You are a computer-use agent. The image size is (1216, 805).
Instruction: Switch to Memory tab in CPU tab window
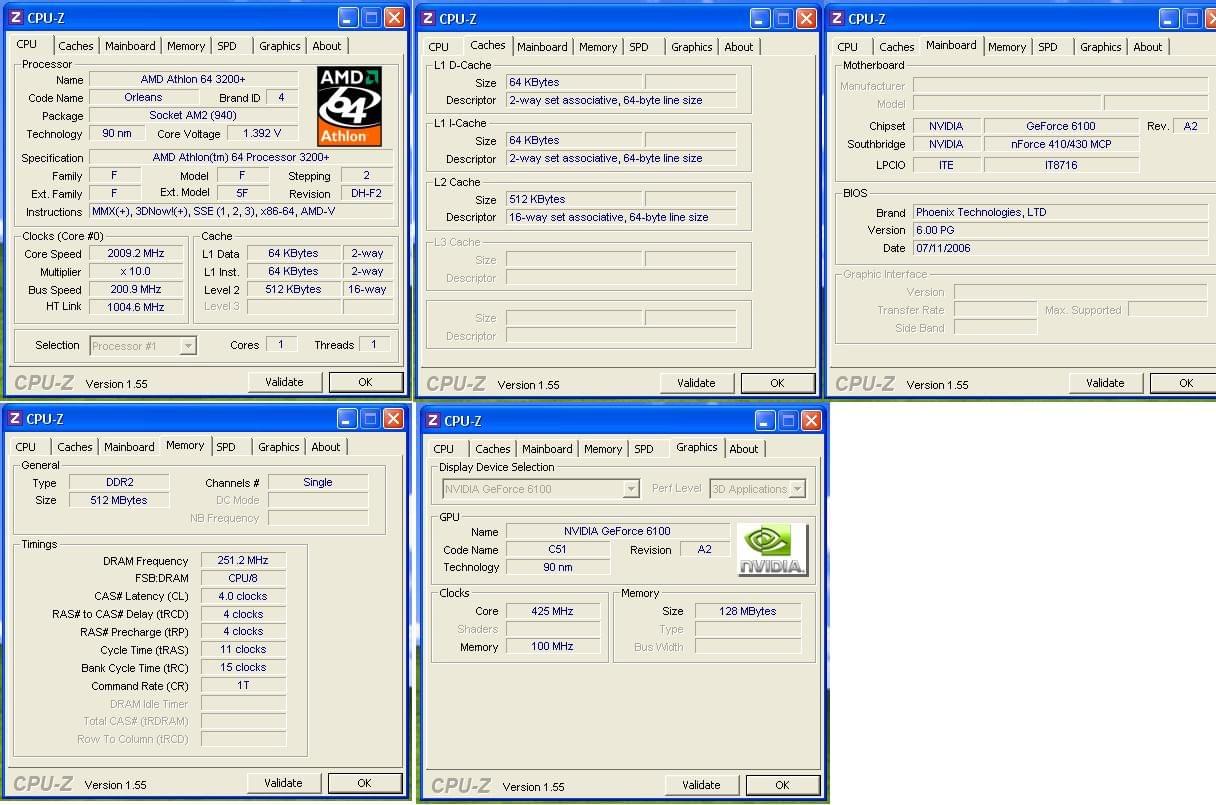coord(186,46)
